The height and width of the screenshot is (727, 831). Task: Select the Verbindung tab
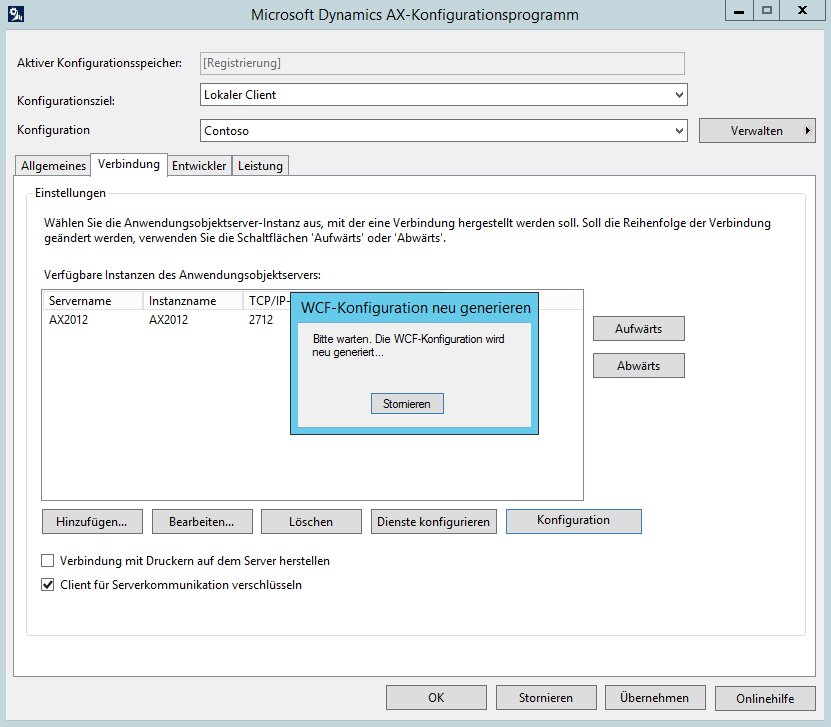click(x=128, y=164)
